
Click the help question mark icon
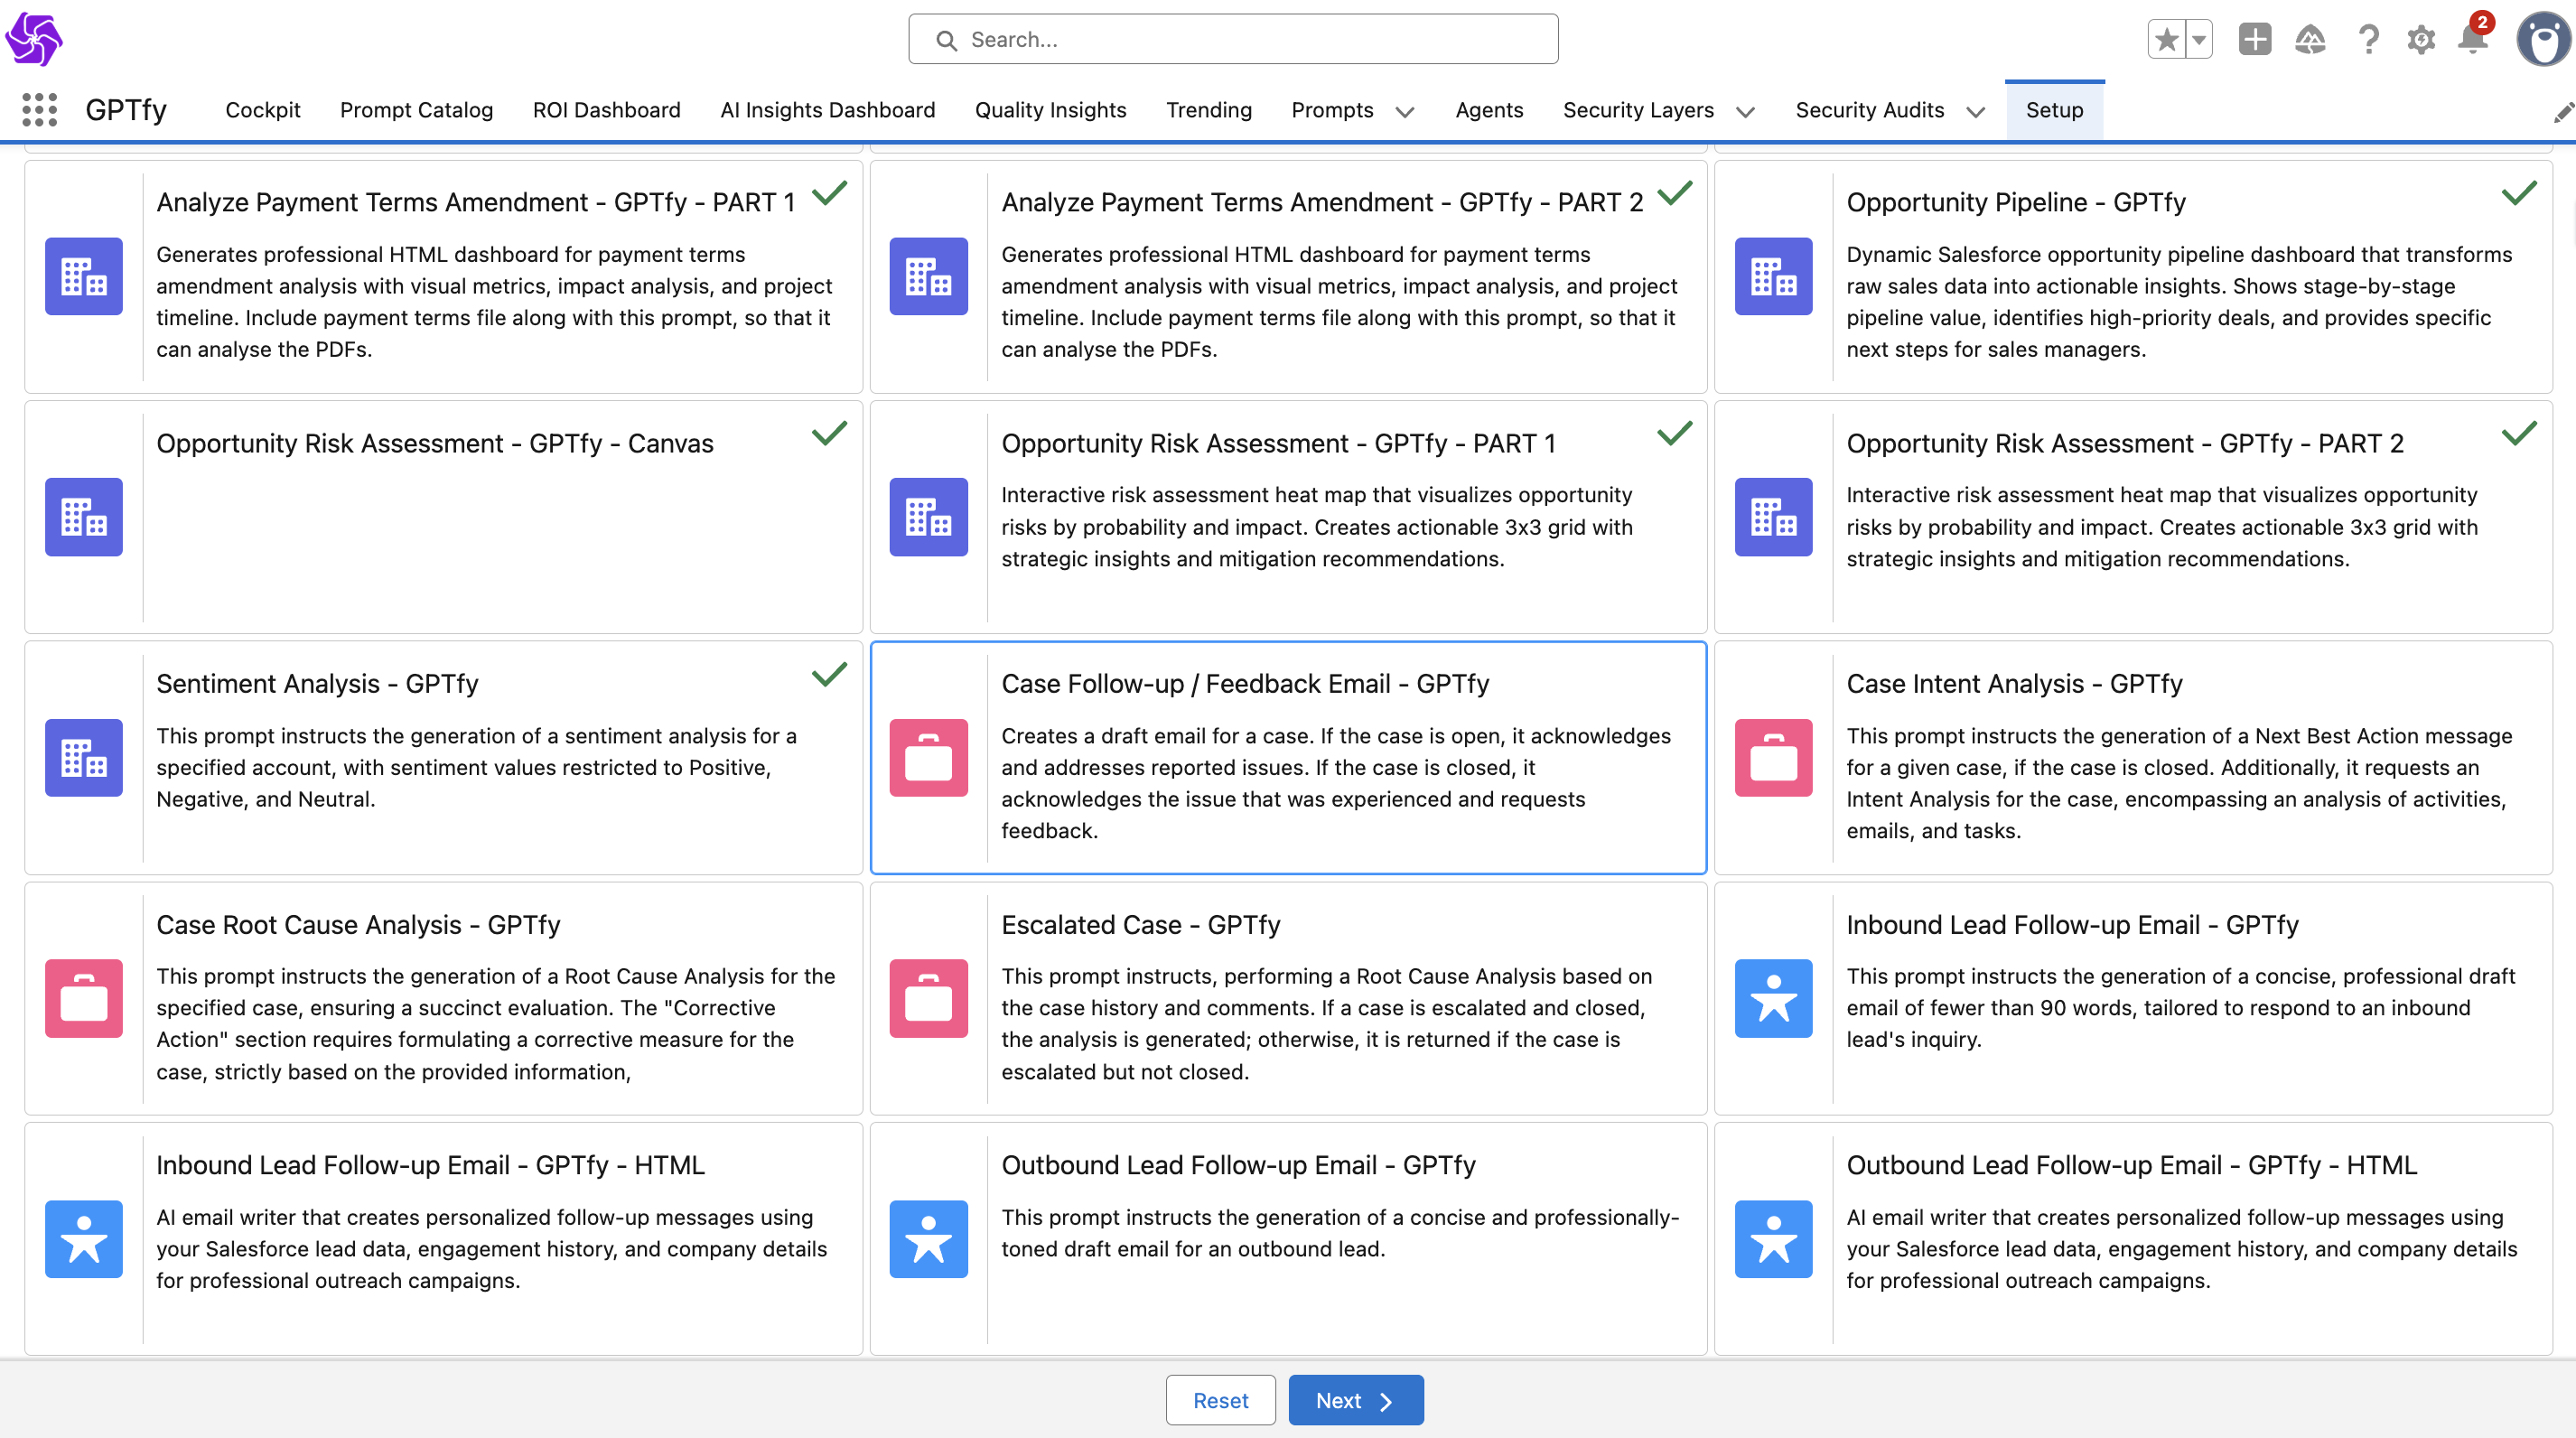tap(2367, 40)
